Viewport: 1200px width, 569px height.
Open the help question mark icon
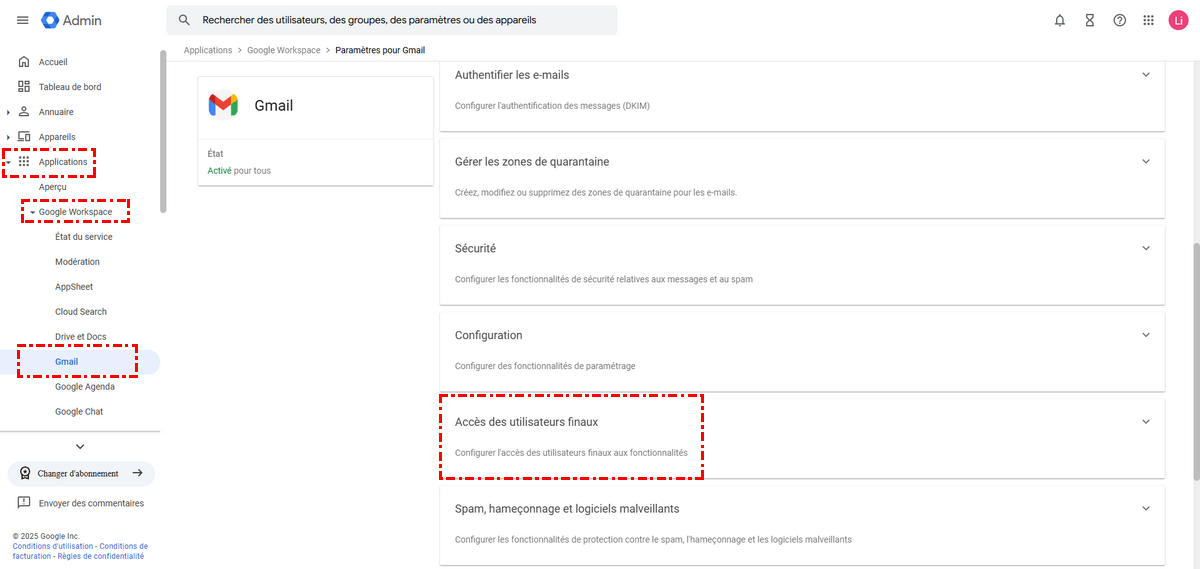(x=1120, y=20)
